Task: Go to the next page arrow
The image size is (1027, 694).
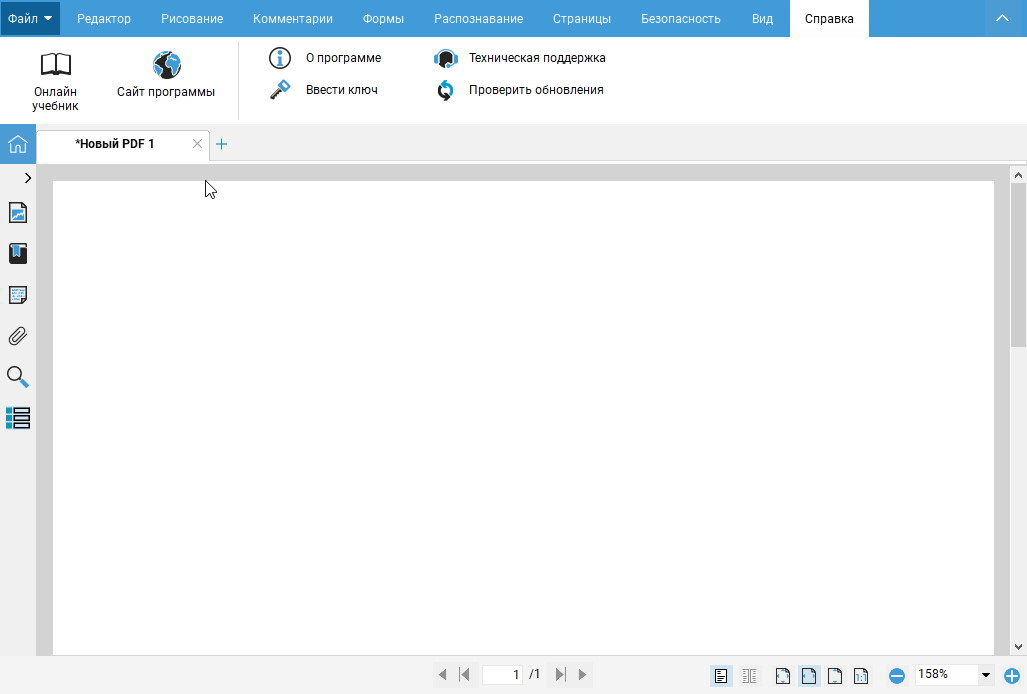Action: (582, 674)
